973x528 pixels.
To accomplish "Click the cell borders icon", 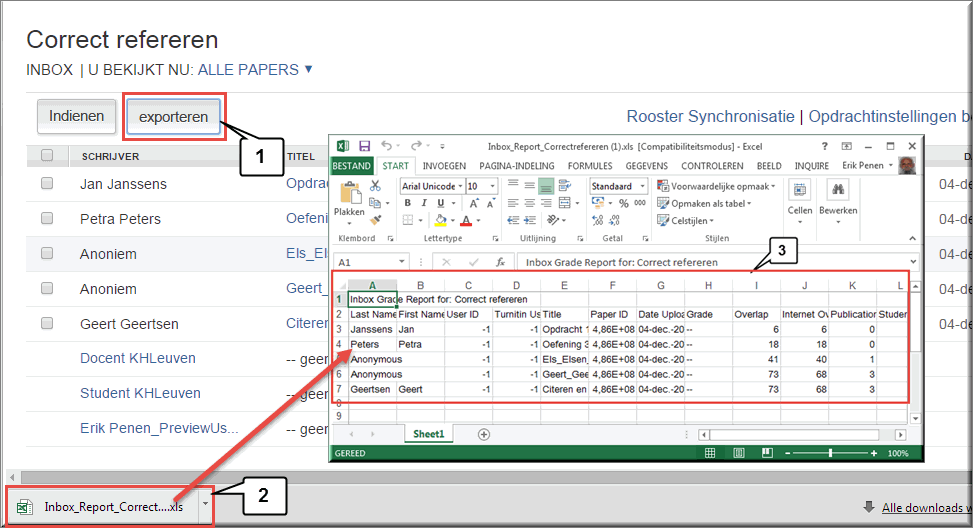I will (x=408, y=220).
